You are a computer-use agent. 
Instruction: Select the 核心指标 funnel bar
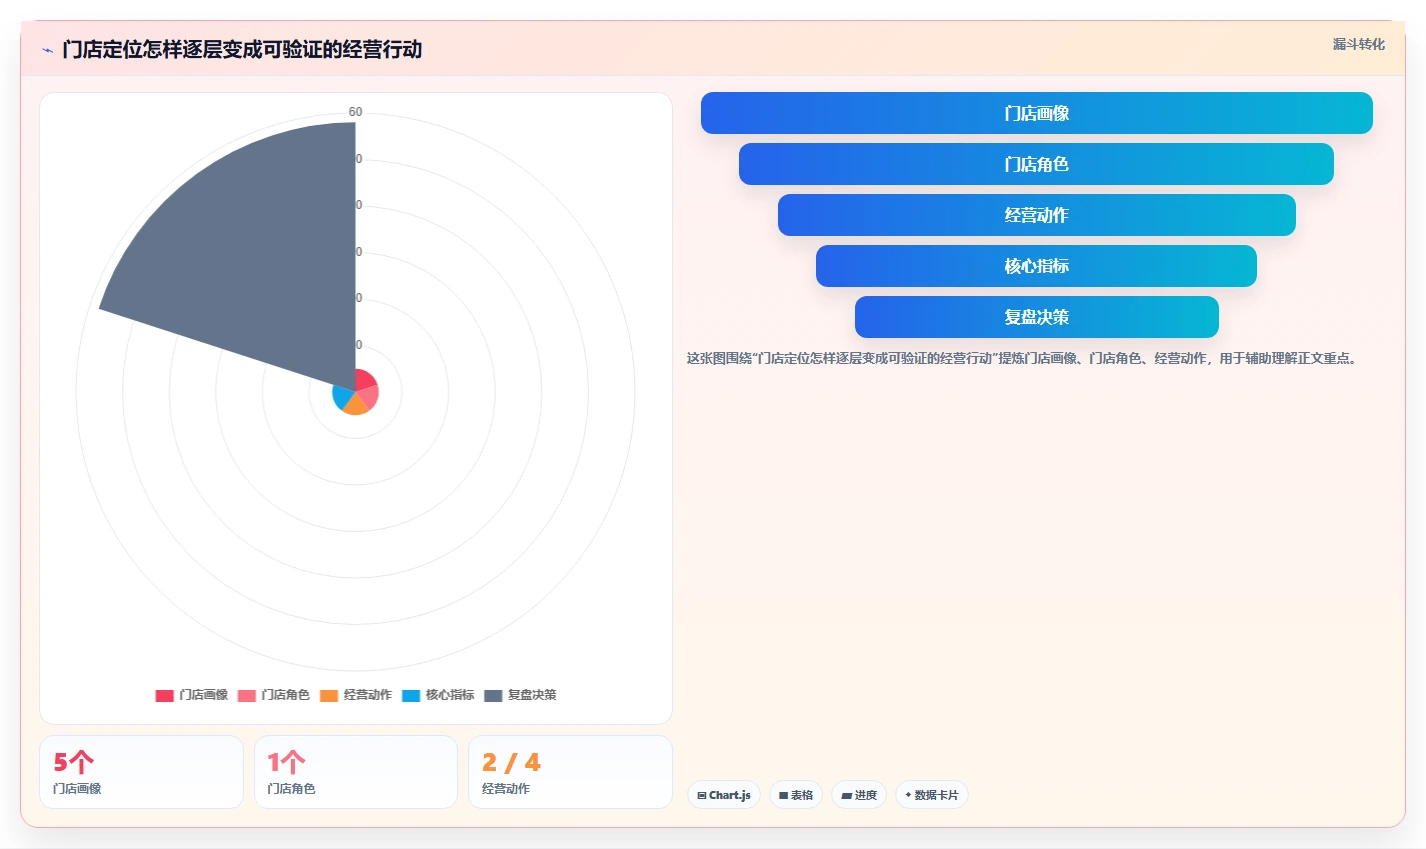[1036, 266]
